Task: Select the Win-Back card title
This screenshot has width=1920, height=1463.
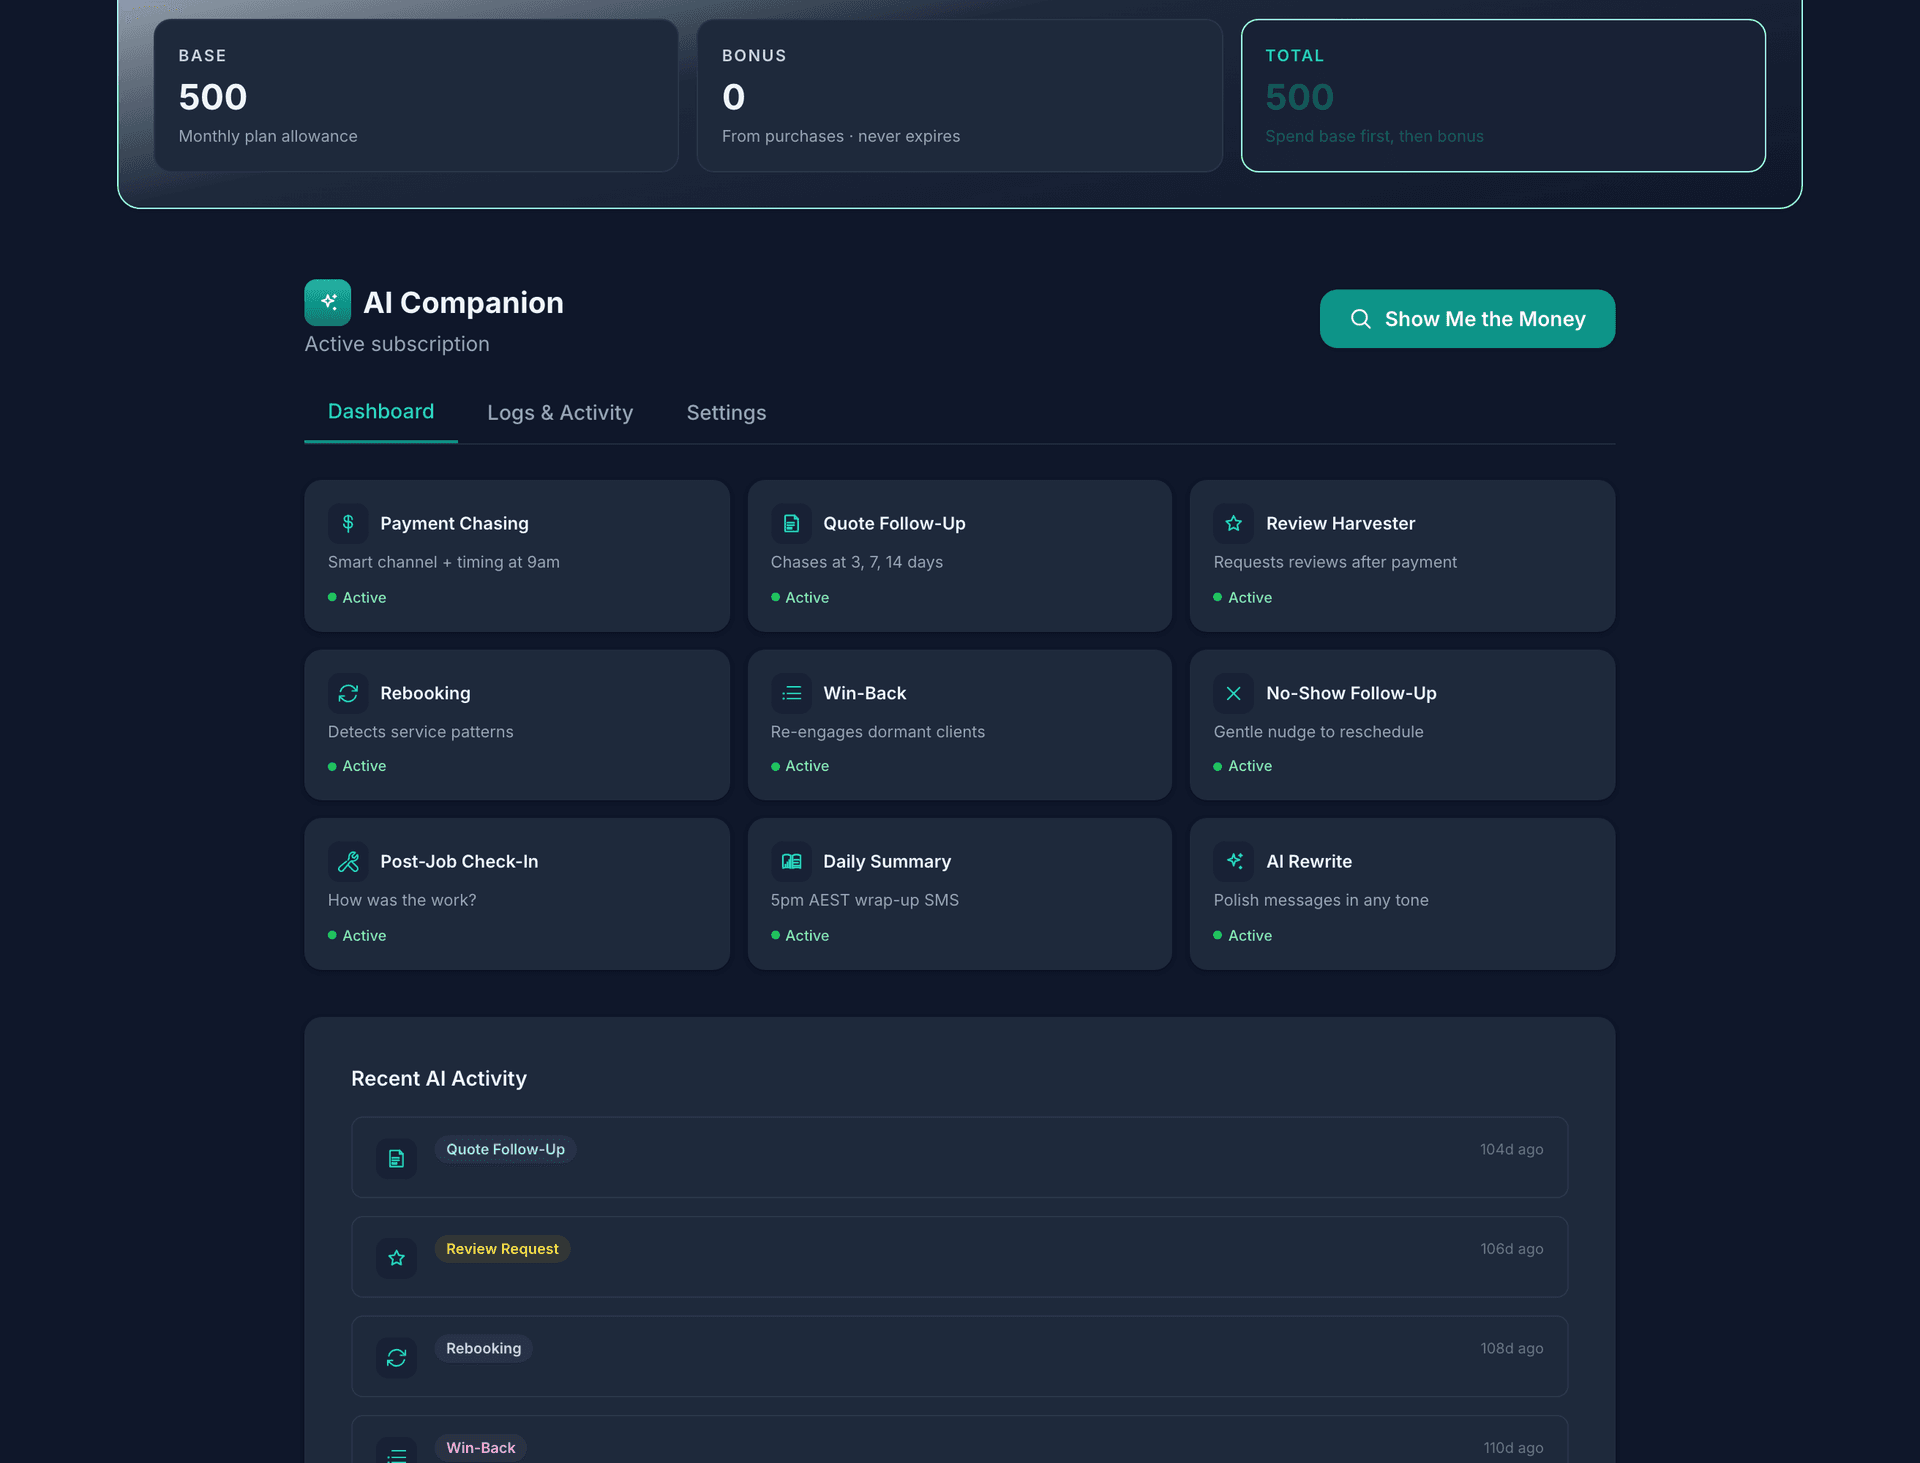Action: click(864, 693)
